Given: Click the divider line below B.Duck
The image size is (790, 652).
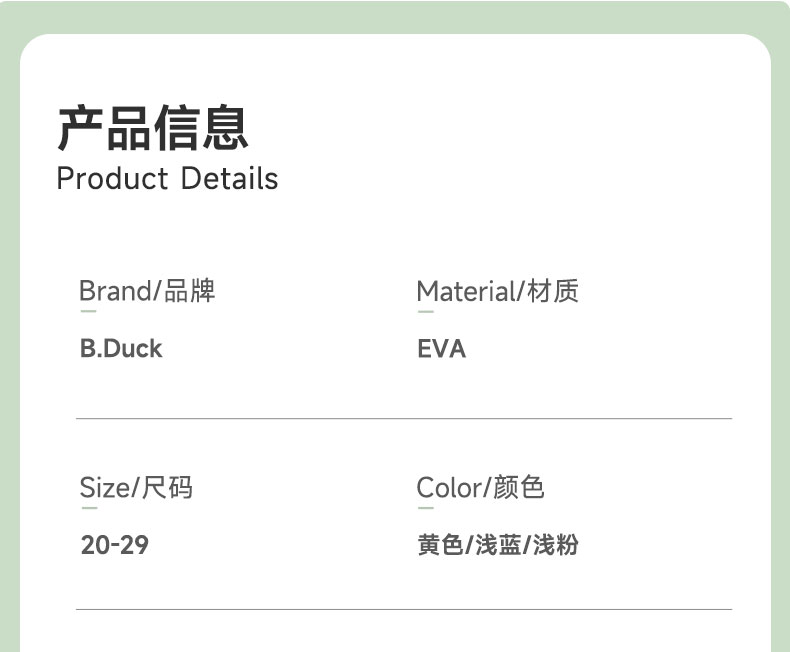Looking at the screenshot, I should [404, 418].
